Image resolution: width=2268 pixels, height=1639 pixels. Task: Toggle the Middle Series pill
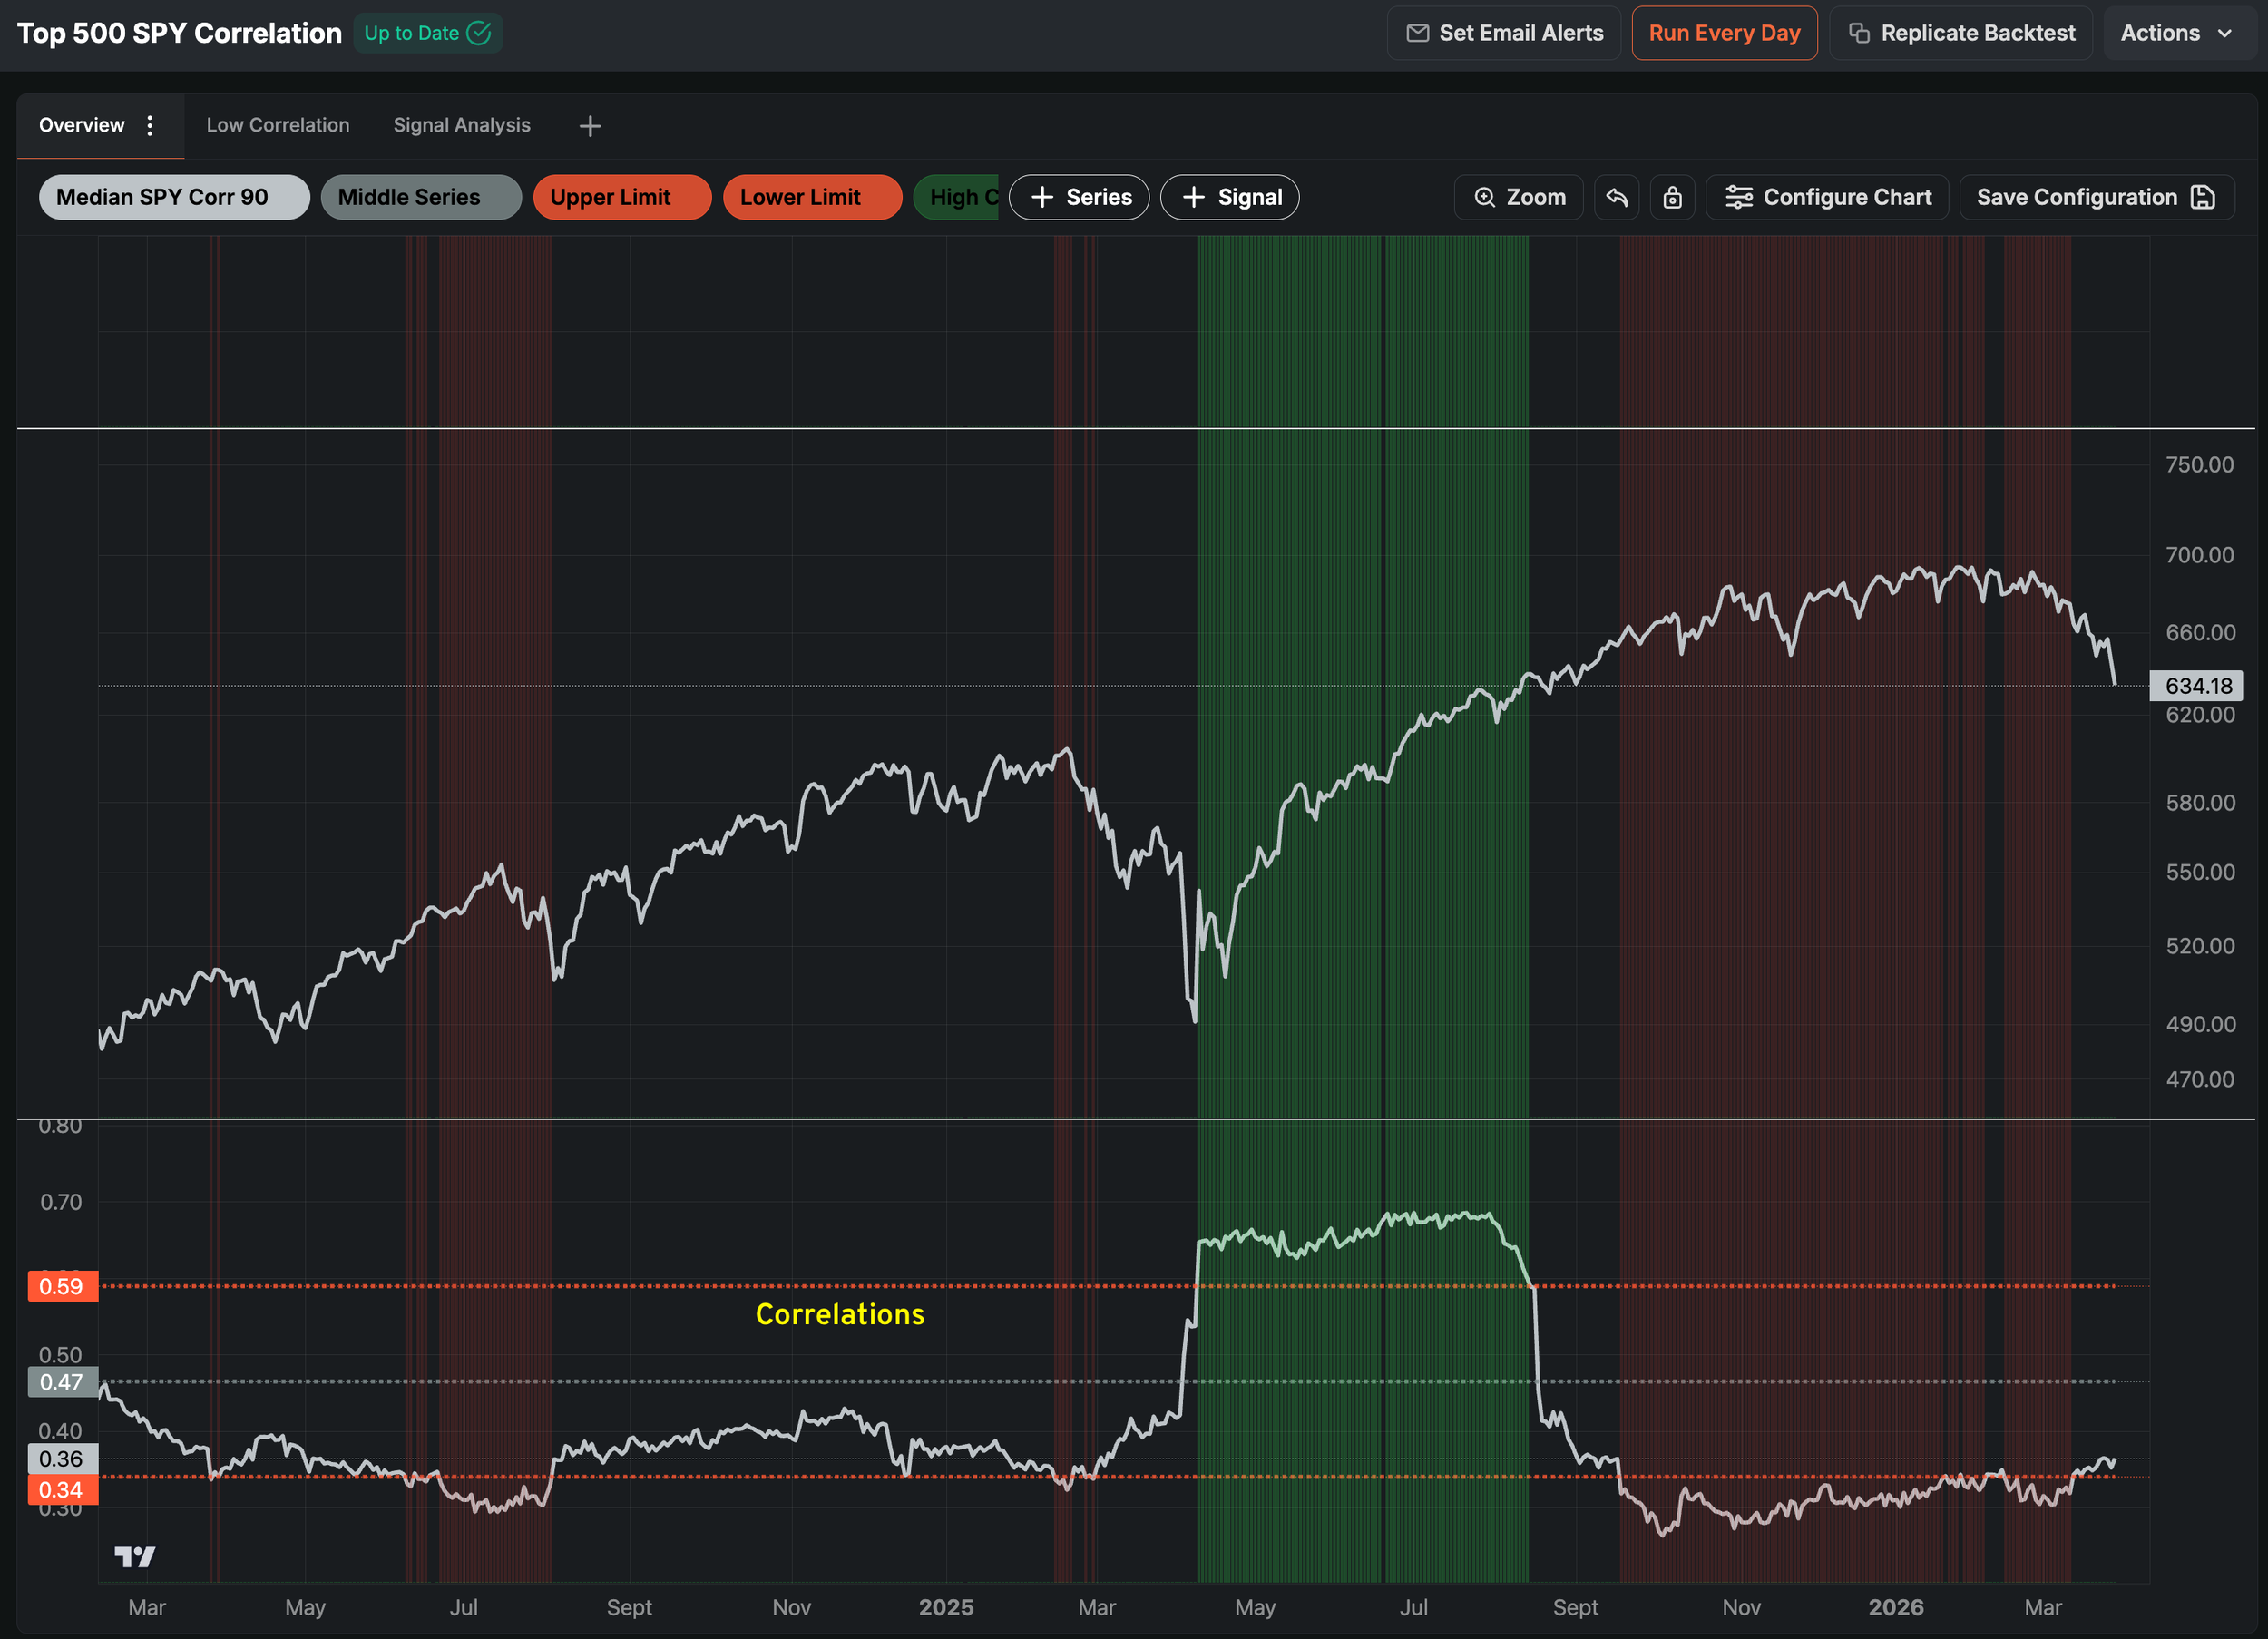pyautogui.click(x=420, y=197)
